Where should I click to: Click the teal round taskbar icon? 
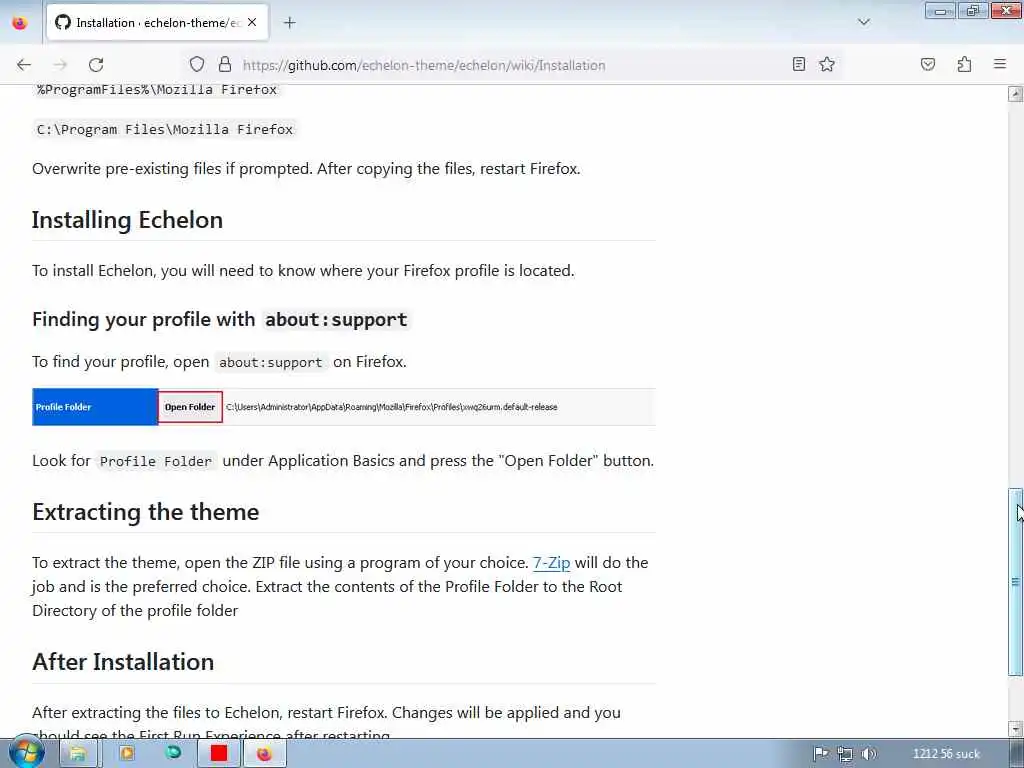pos(173,752)
